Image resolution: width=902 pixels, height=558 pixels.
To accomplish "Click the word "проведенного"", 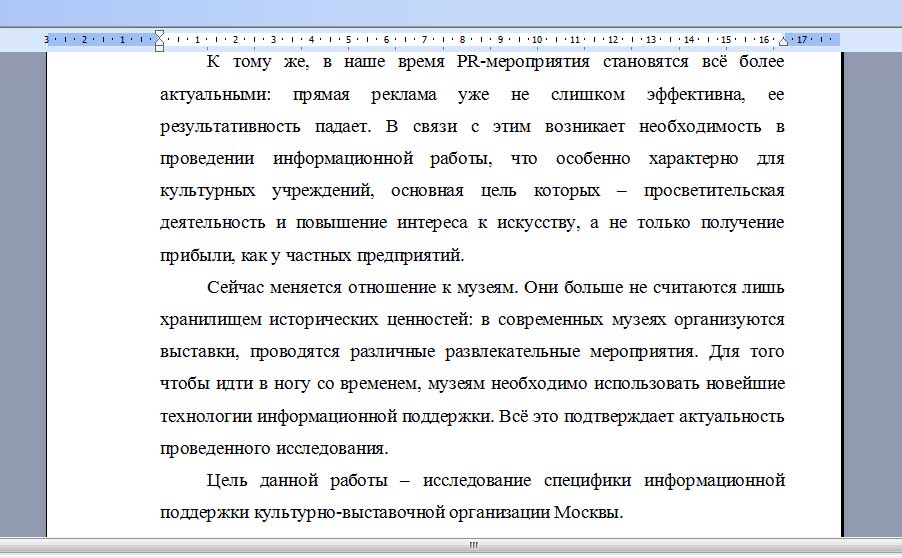I will [x=215, y=449].
